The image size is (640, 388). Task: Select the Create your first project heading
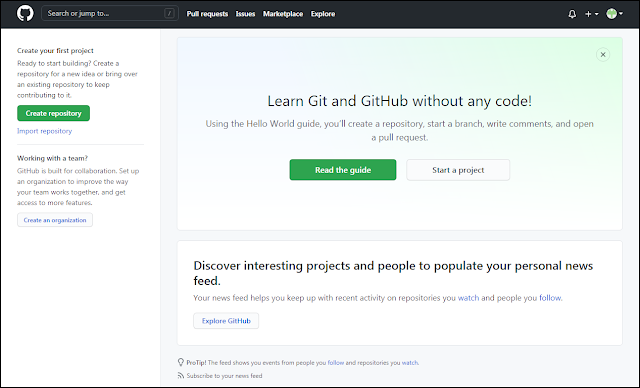click(55, 51)
